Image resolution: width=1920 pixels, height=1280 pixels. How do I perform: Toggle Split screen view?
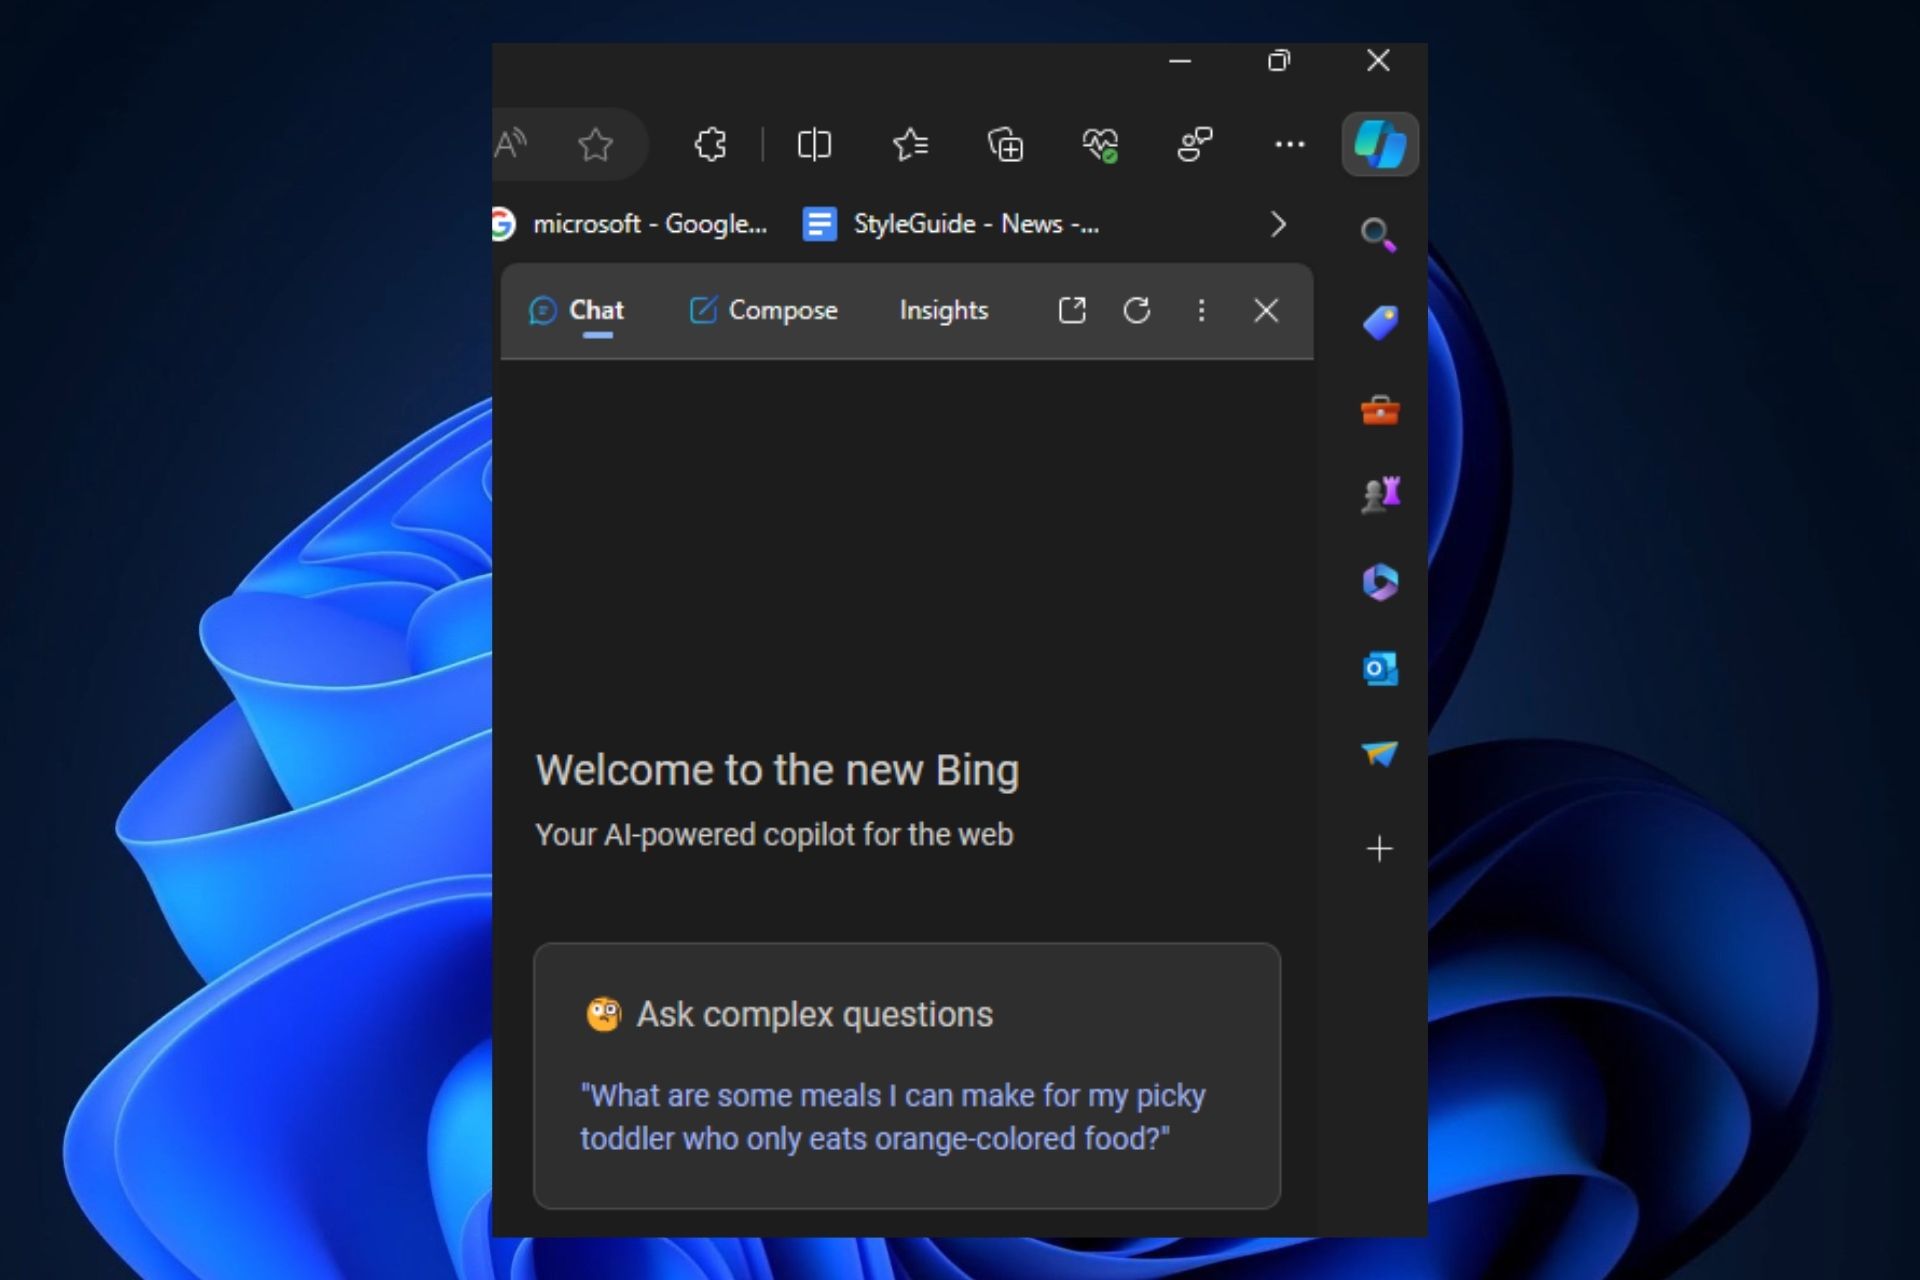pos(814,145)
